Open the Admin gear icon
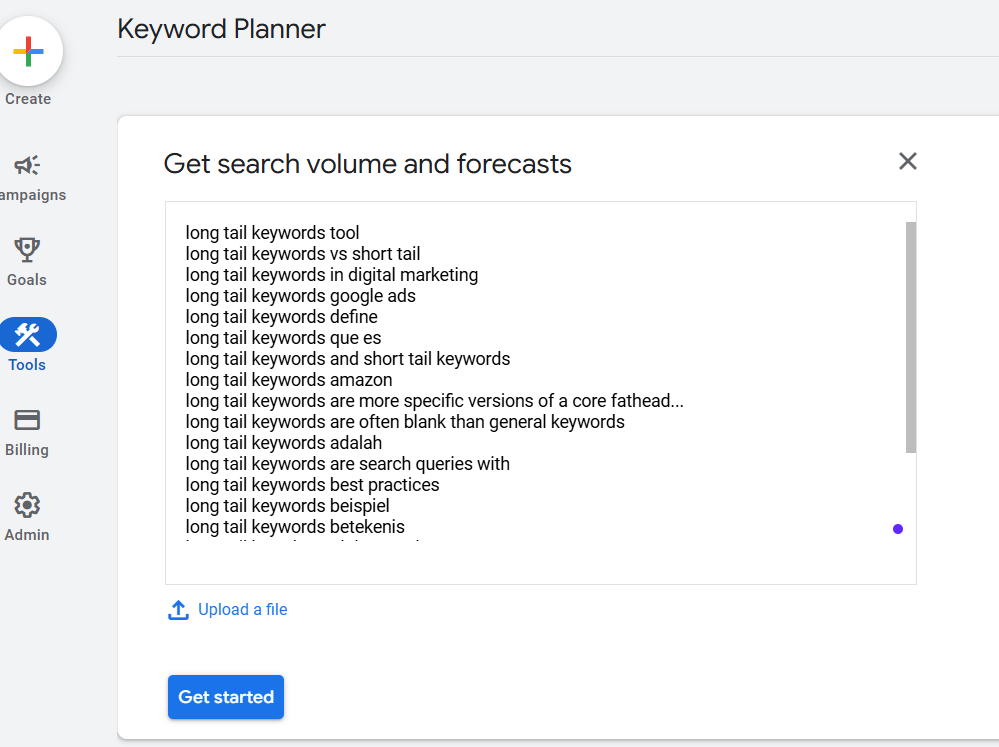999x747 pixels. [27, 505]
